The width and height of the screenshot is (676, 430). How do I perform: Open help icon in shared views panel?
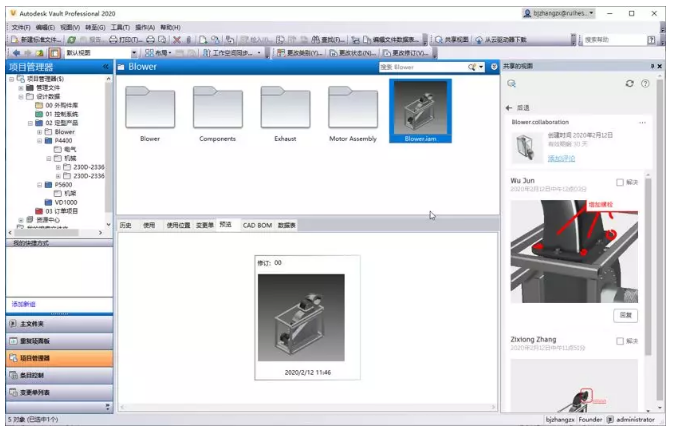pos(645,83)
